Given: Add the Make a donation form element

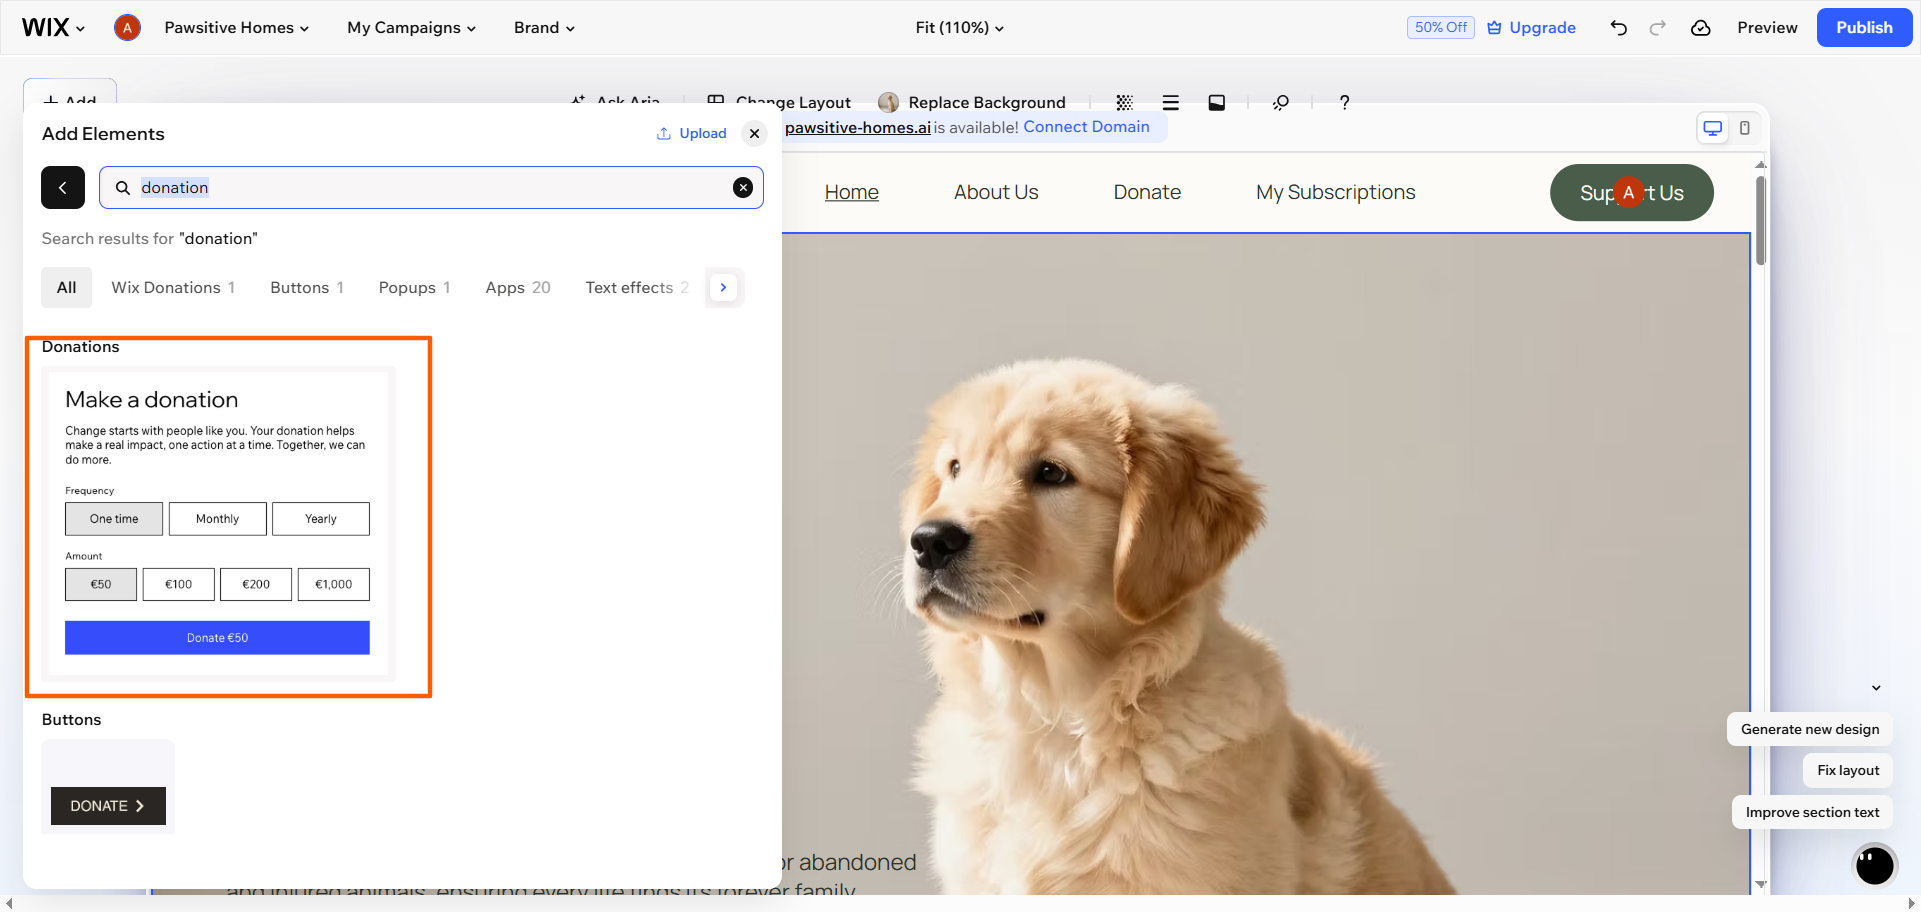Looking at the screenshot, I should tap(217, 524).
